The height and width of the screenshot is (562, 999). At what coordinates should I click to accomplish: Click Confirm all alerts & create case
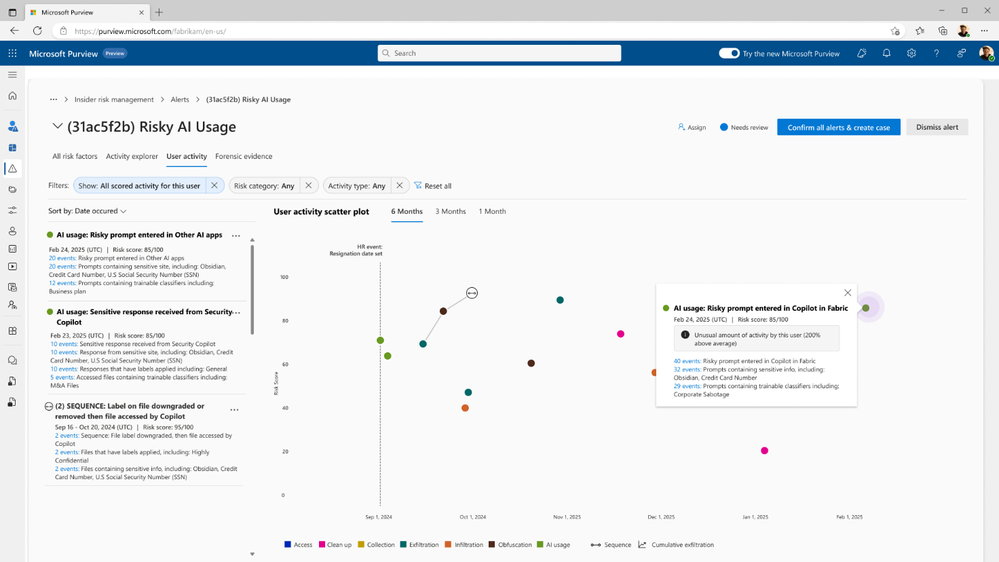[838, 127]
